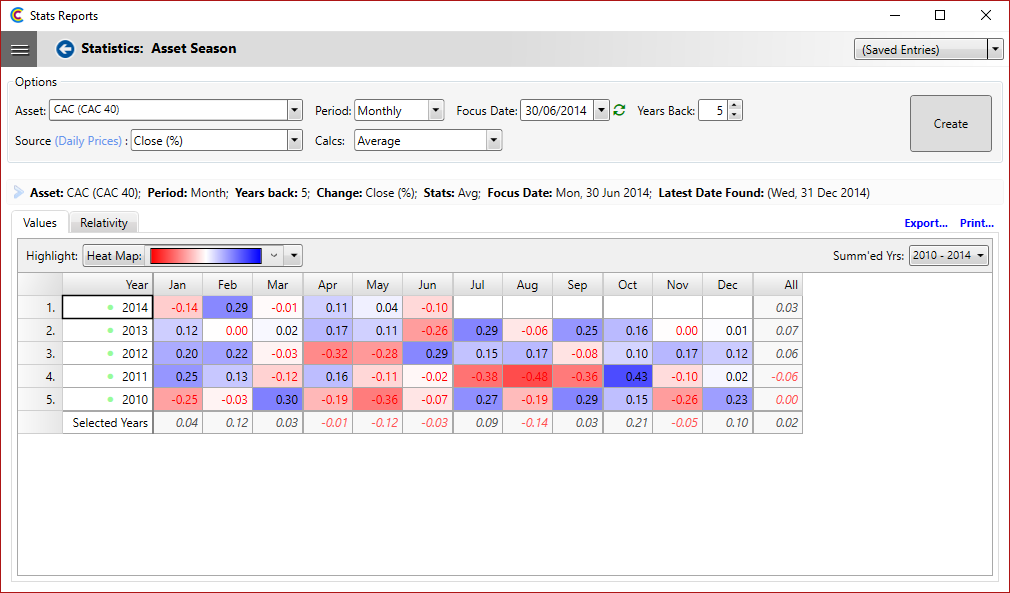
Task: Click the Stats Reports logo in the title bar
Action: click(17, 15)
